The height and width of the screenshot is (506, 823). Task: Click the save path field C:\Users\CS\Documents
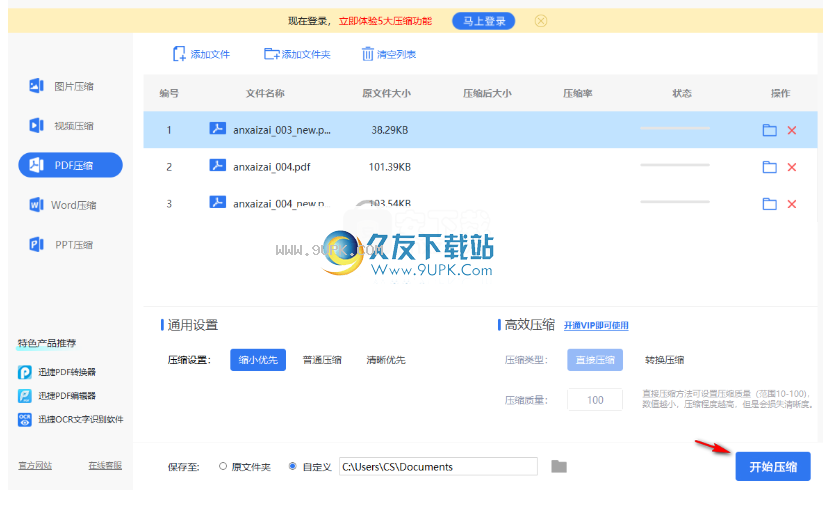[438, 467]
